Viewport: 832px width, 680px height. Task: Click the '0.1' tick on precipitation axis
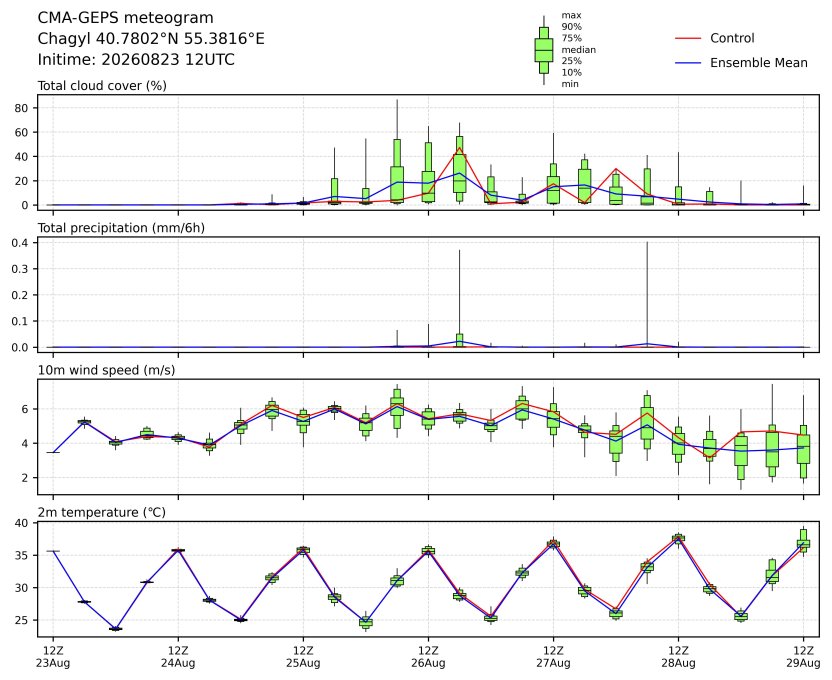click(x=19, y=321)
